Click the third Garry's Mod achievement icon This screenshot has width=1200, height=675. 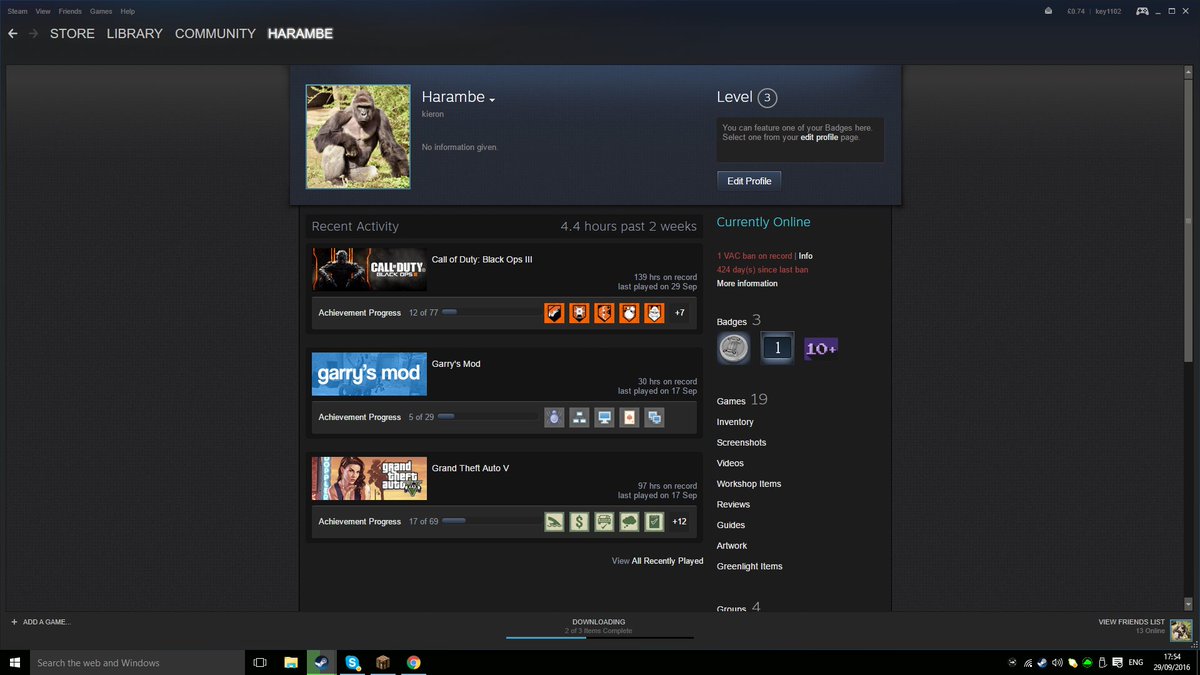coord(604,417)
